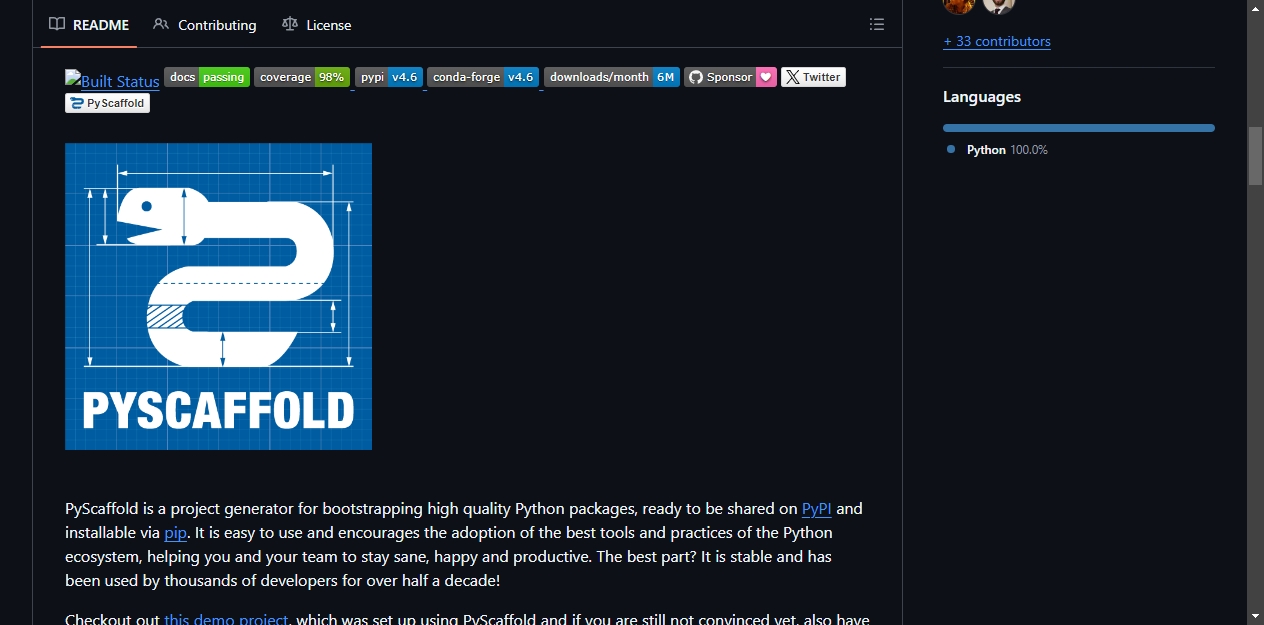Switch to the License tab
The image size is (1264, 625).
(317, 25)
